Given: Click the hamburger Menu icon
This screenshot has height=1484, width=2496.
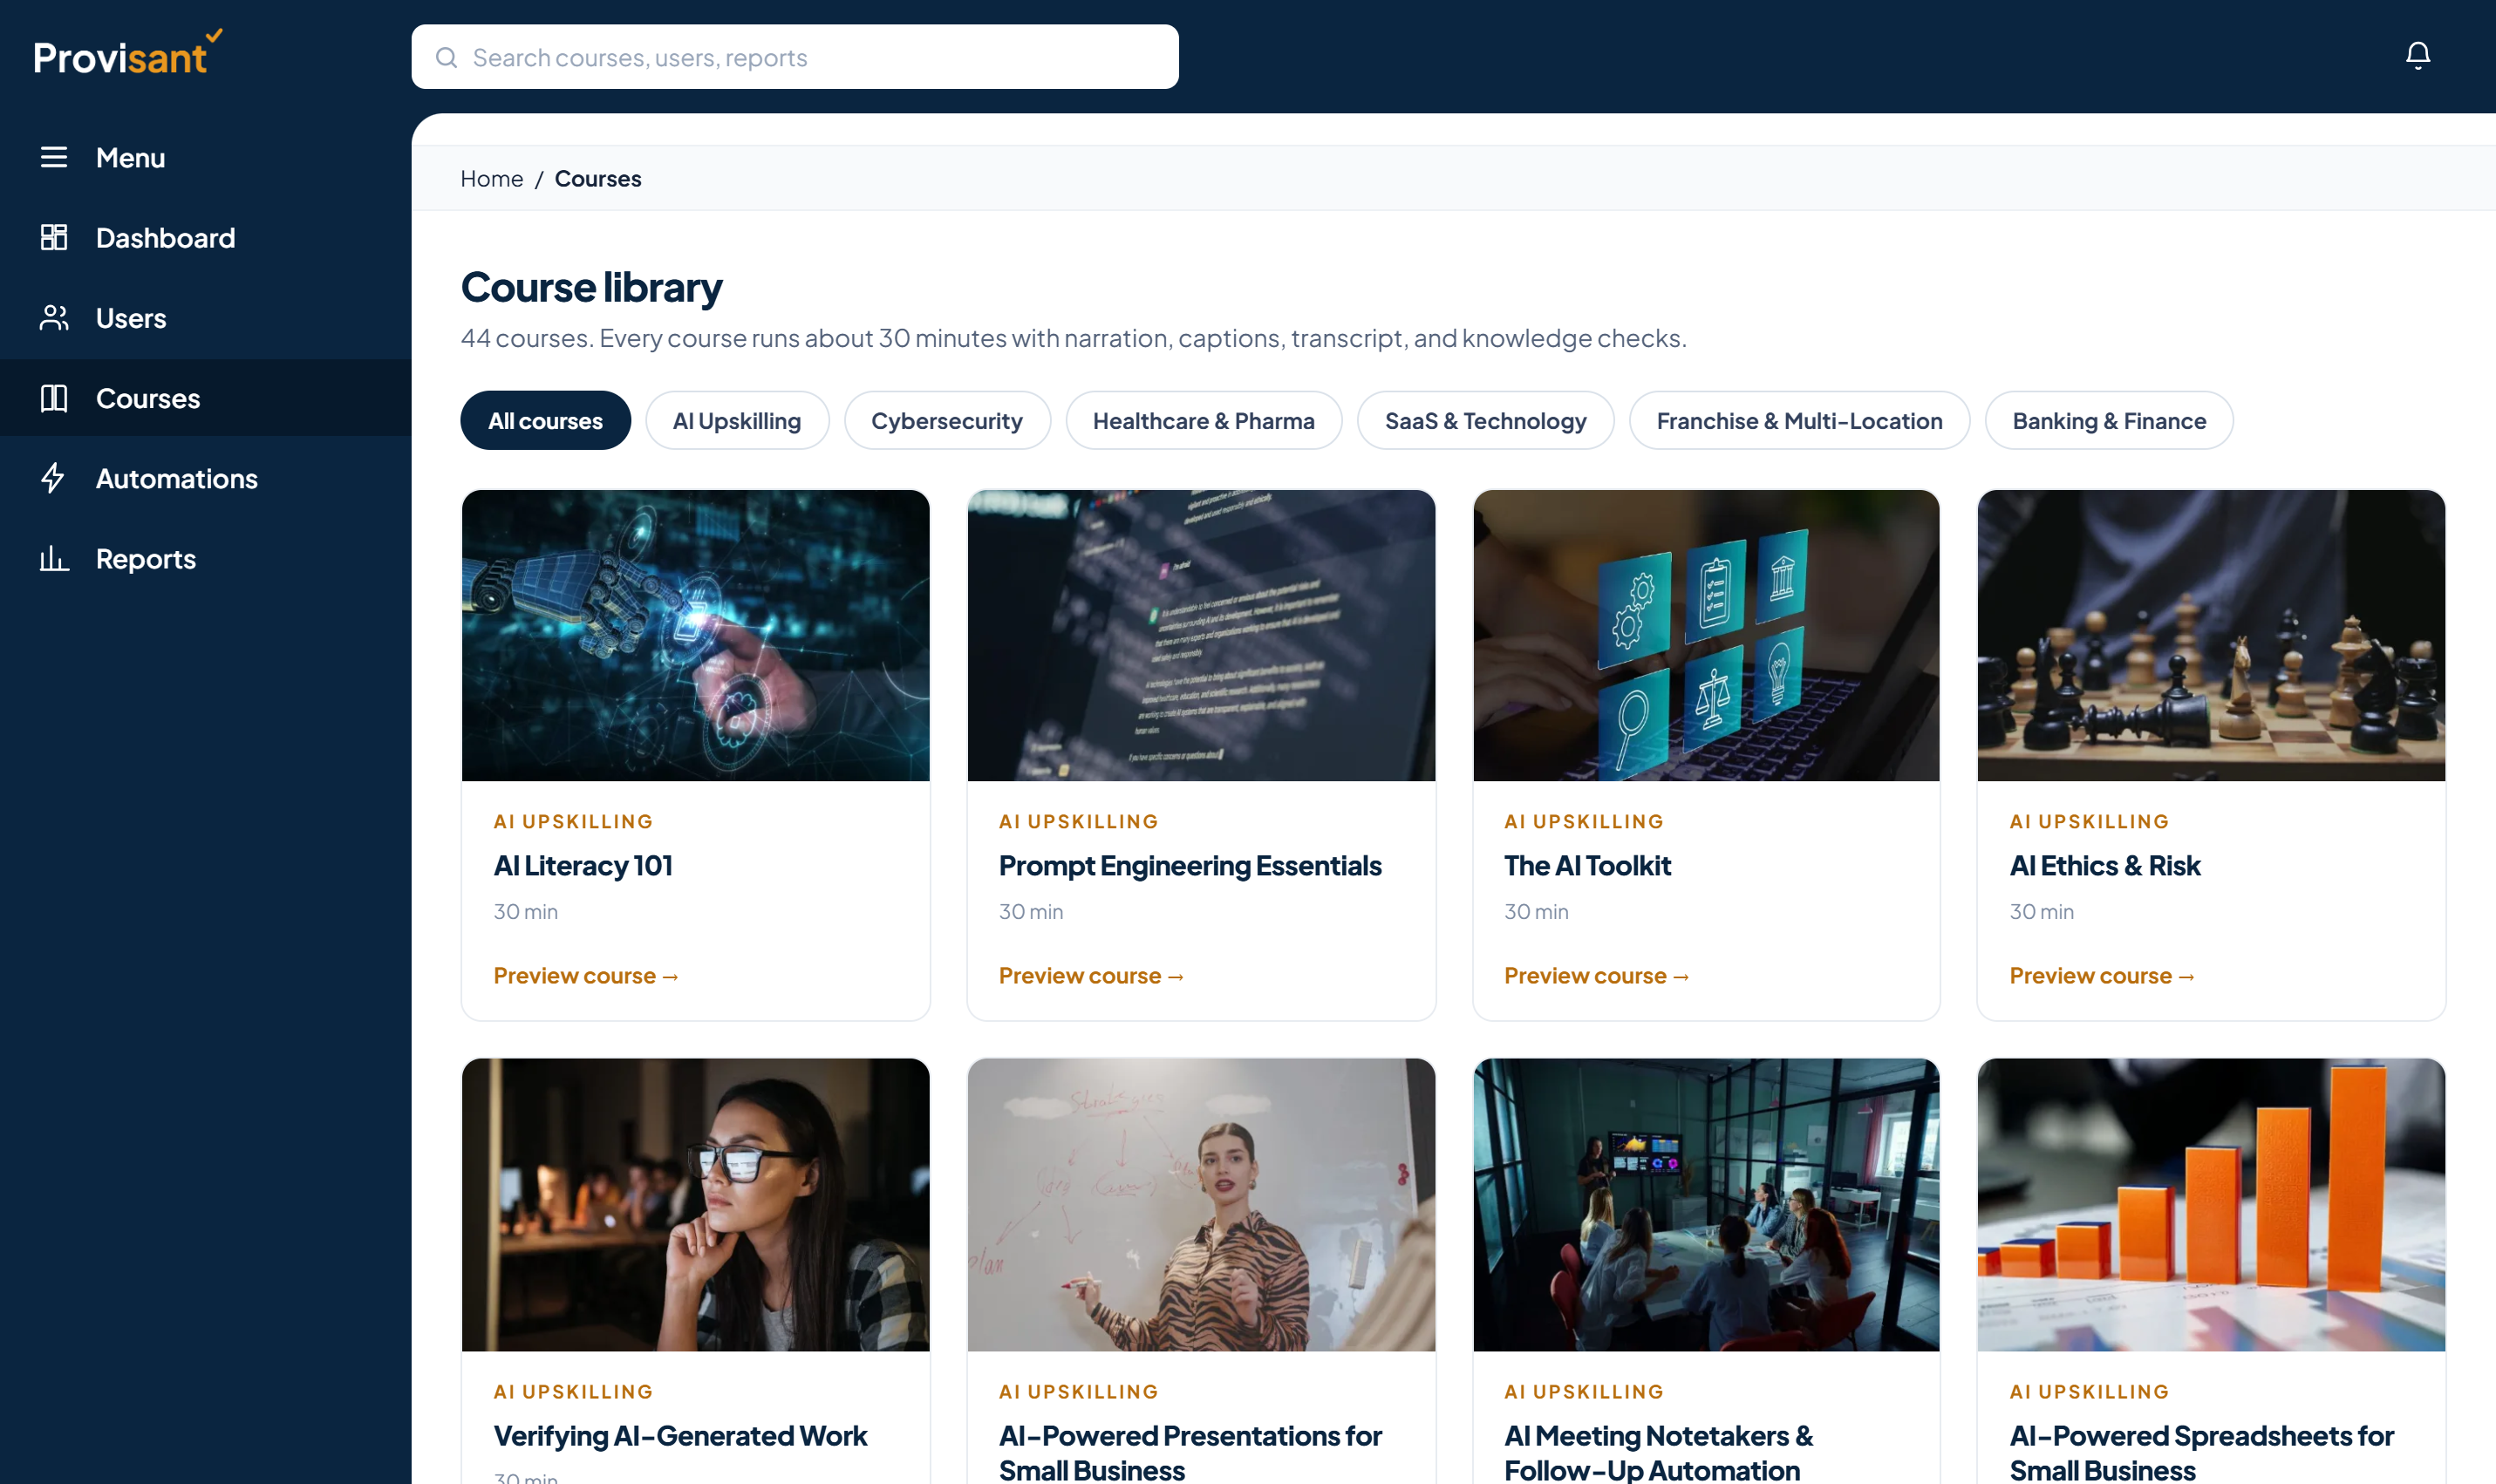Looking at the screenshot, I should tap(54, 157).
